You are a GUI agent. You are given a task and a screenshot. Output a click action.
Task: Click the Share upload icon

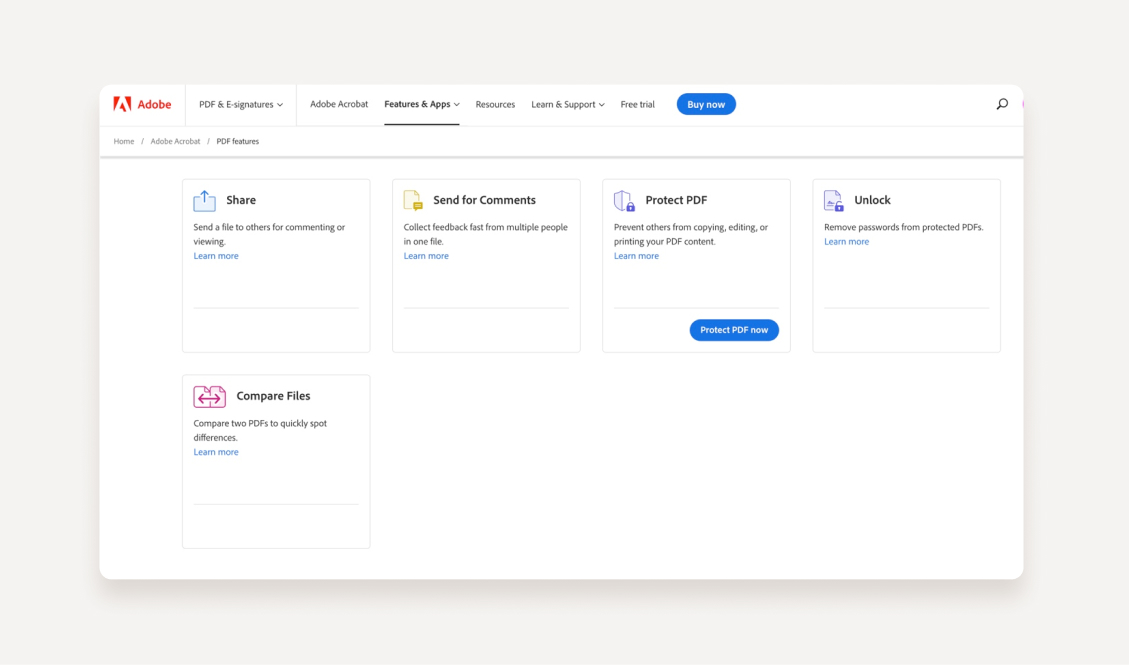point(204,201)
